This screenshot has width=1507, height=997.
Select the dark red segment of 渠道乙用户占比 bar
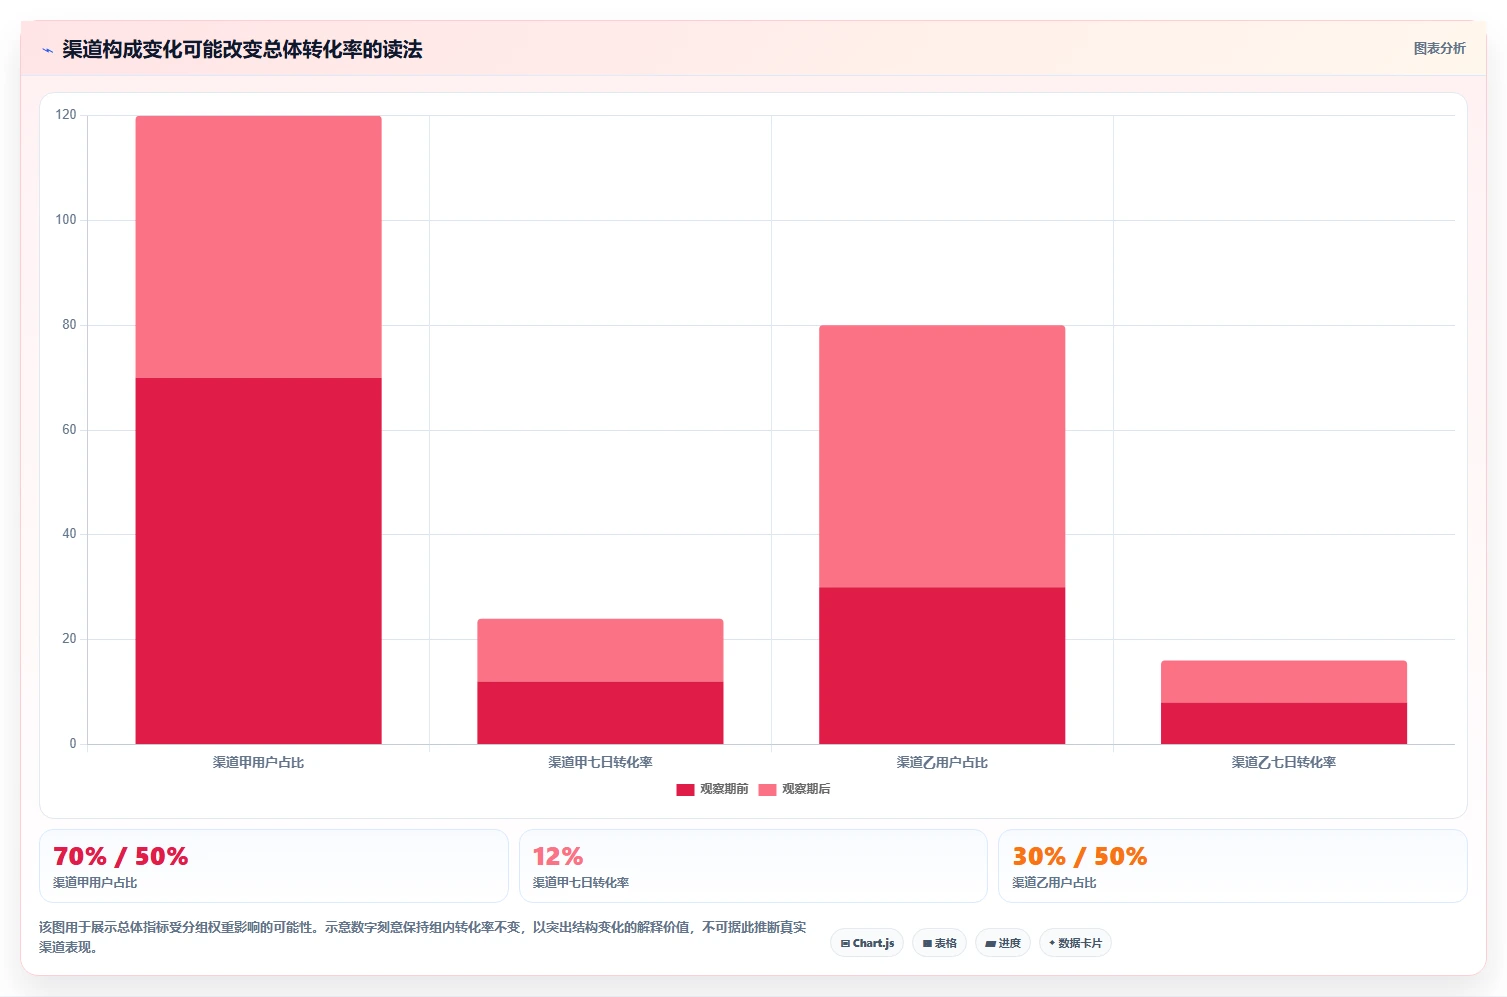[942, 666]
